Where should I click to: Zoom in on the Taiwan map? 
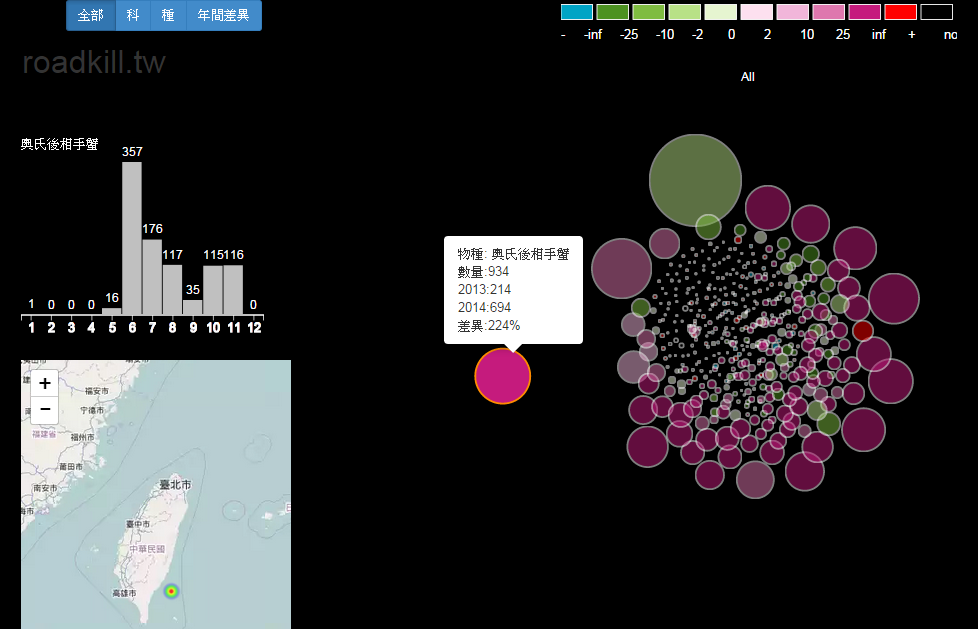tap(45, 383)
